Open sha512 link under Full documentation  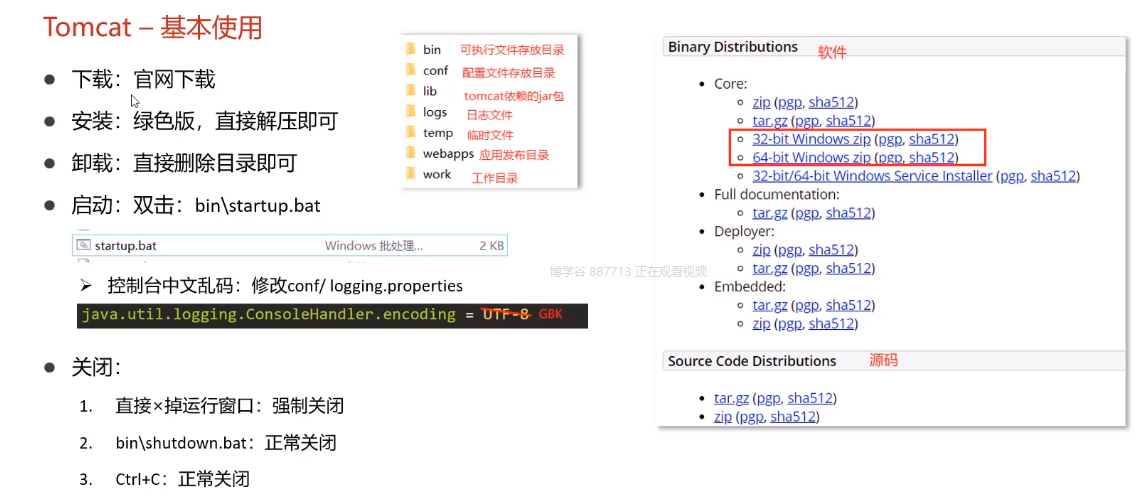point(849,213)
